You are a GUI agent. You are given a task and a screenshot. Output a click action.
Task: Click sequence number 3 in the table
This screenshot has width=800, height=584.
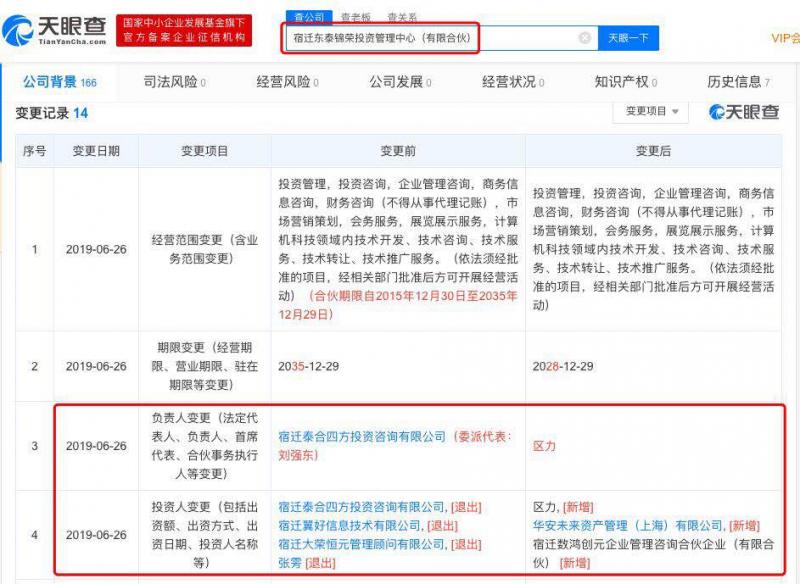pyautogui.click(x=35, y=446)
